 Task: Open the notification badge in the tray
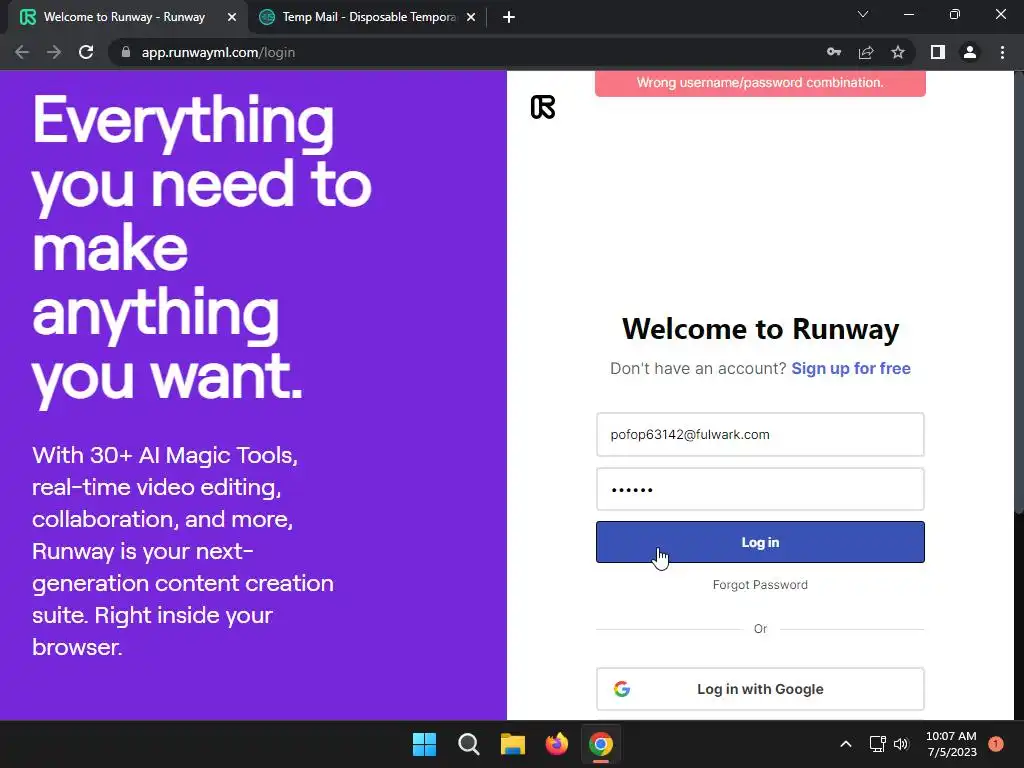(x=996, y=744)
